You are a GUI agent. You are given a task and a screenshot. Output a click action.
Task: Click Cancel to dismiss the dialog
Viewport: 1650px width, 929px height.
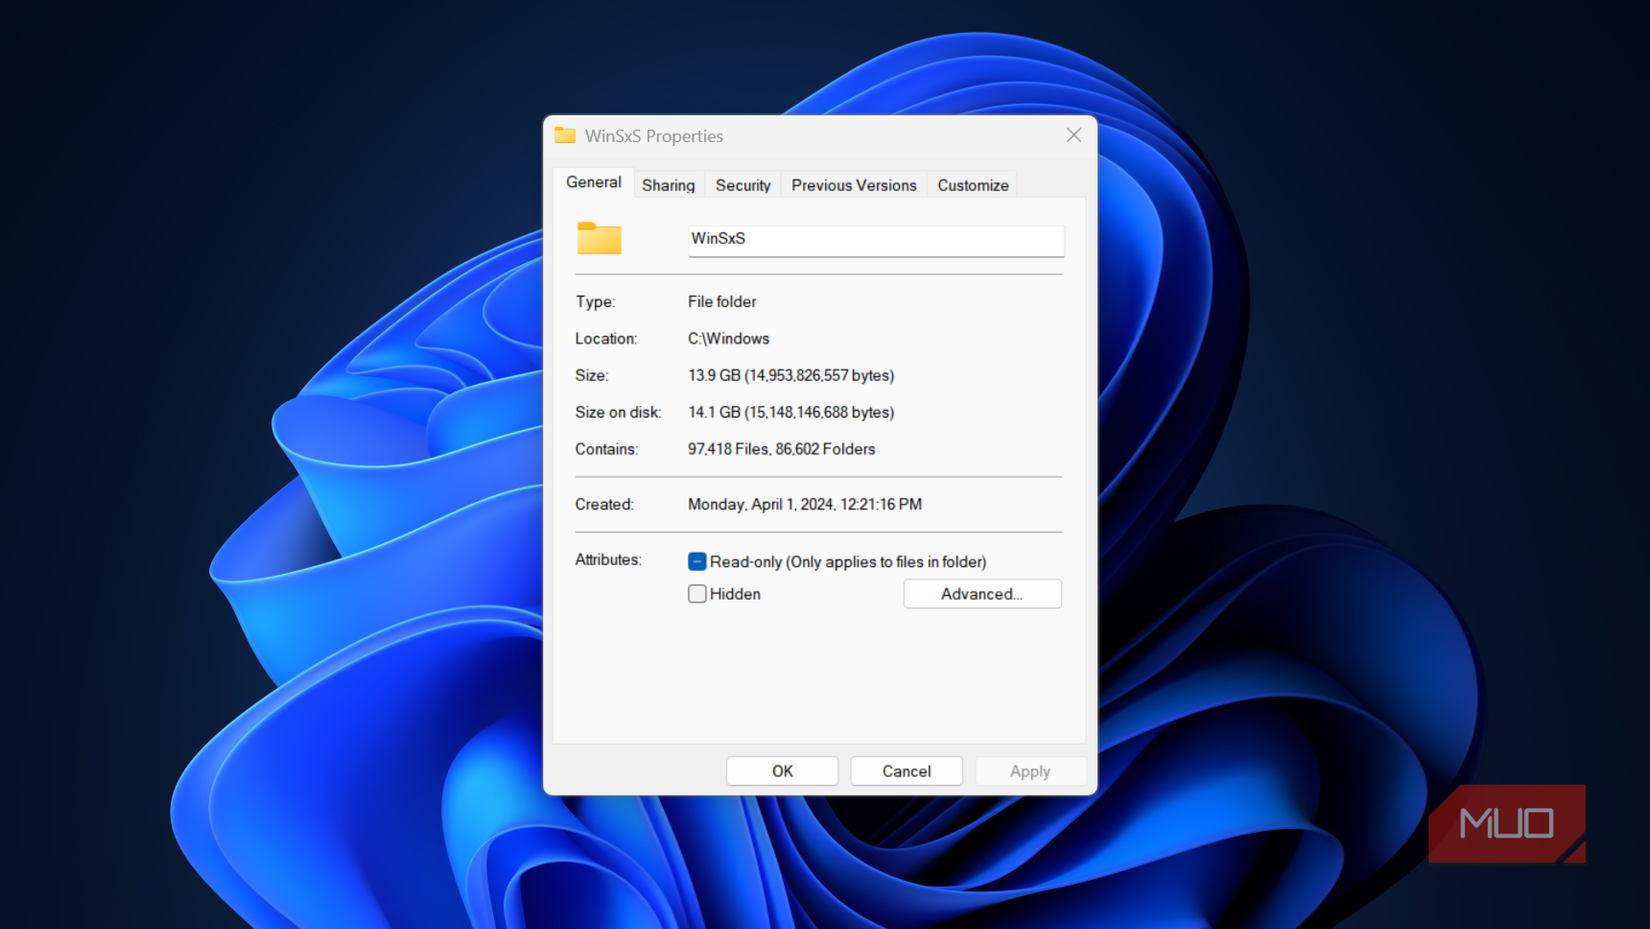[906, 771]
